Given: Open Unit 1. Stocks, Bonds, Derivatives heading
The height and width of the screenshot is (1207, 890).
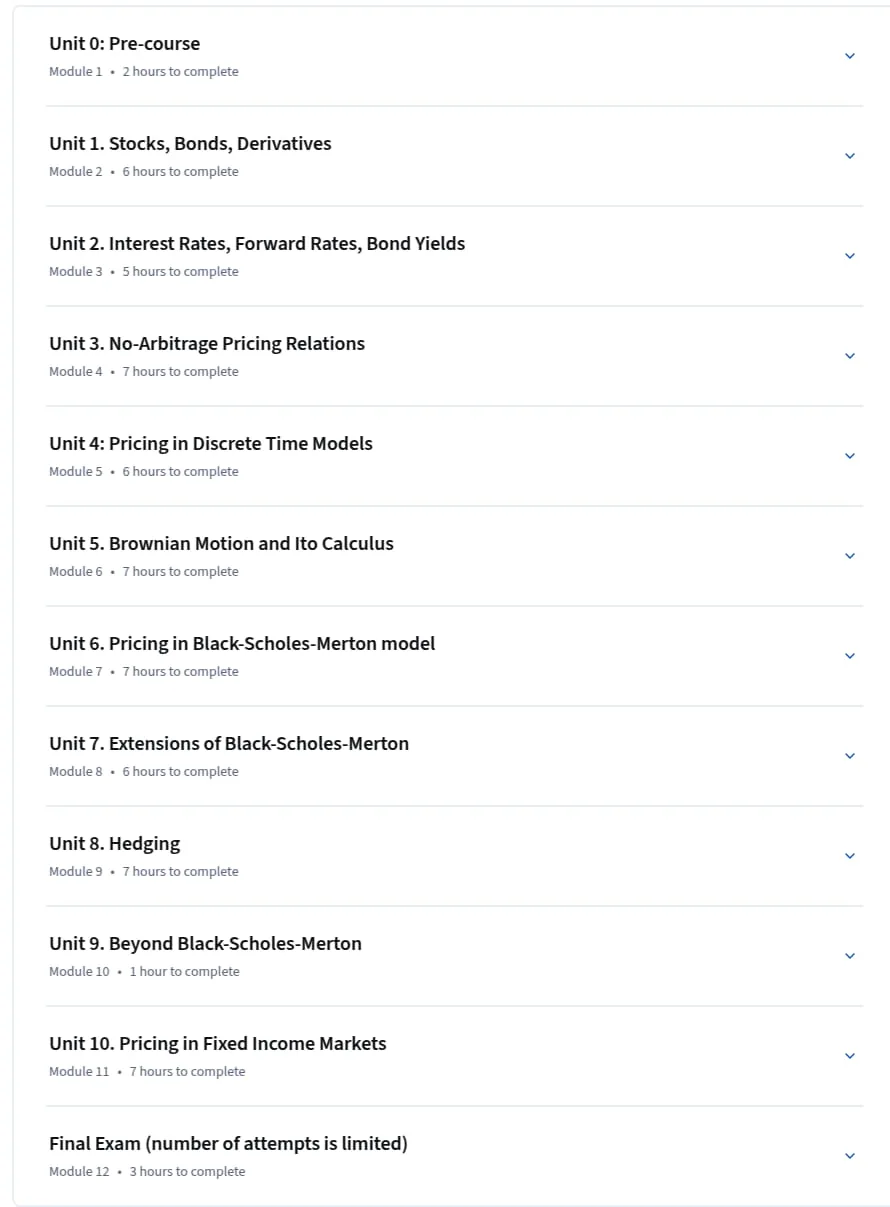Looking at the screenshot, I should click(x=190, y=144).
